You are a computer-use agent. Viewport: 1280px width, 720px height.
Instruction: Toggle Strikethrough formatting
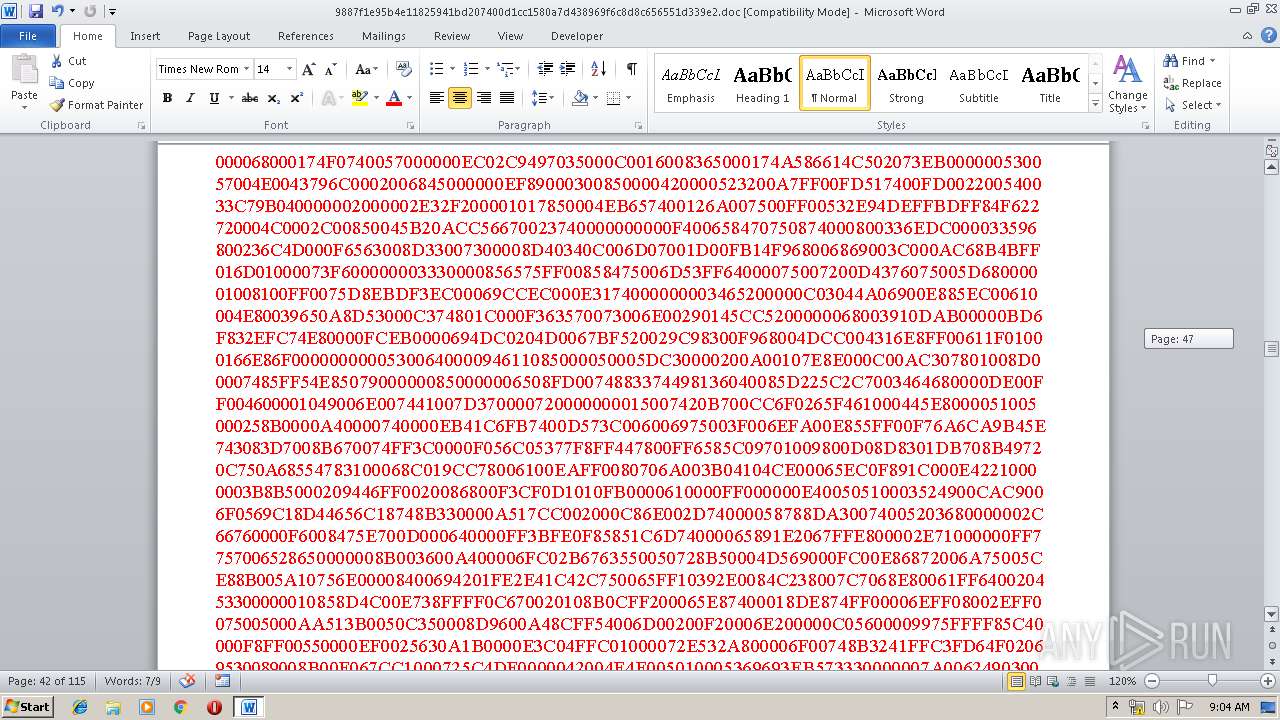(x=250, y=98)
